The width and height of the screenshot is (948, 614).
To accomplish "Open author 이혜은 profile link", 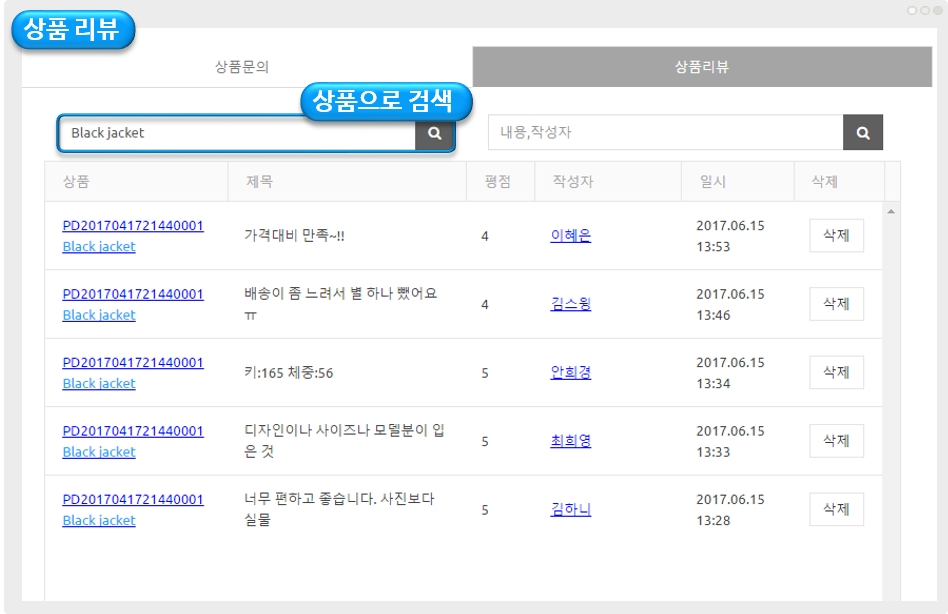I will click(x=570, y=236).
